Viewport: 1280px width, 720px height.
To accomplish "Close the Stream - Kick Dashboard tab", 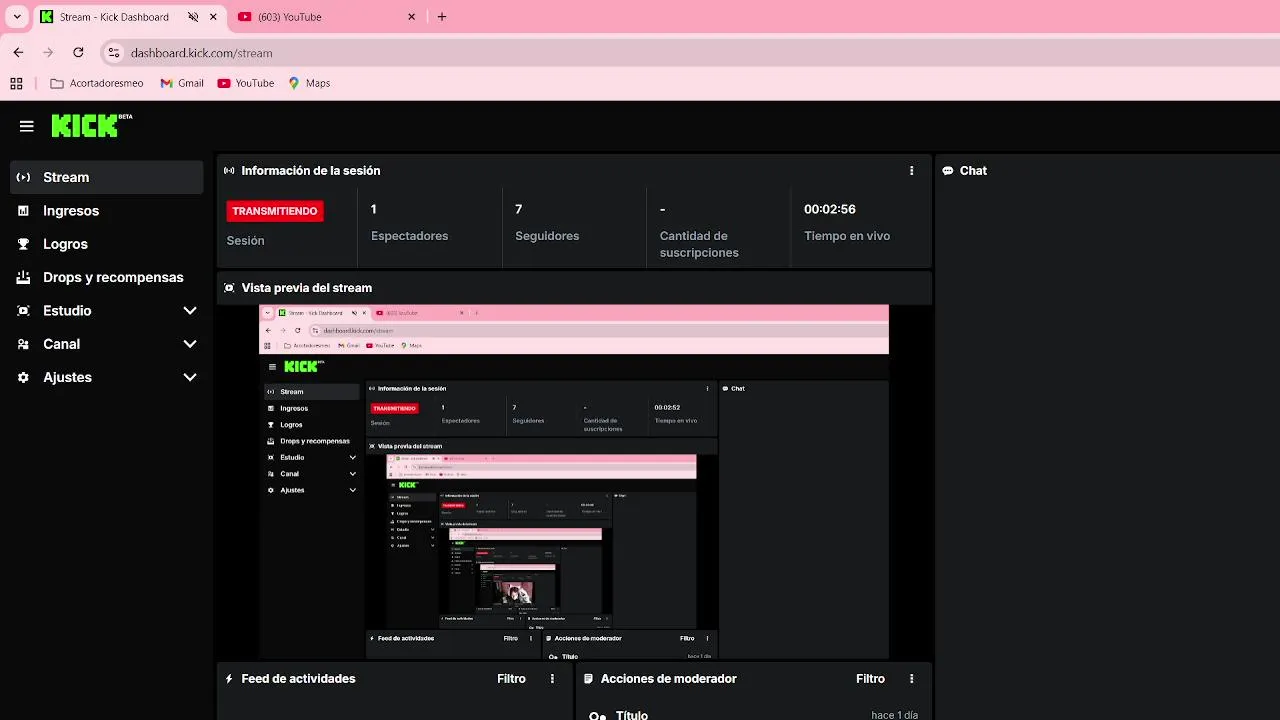I will tap(213, 17).
